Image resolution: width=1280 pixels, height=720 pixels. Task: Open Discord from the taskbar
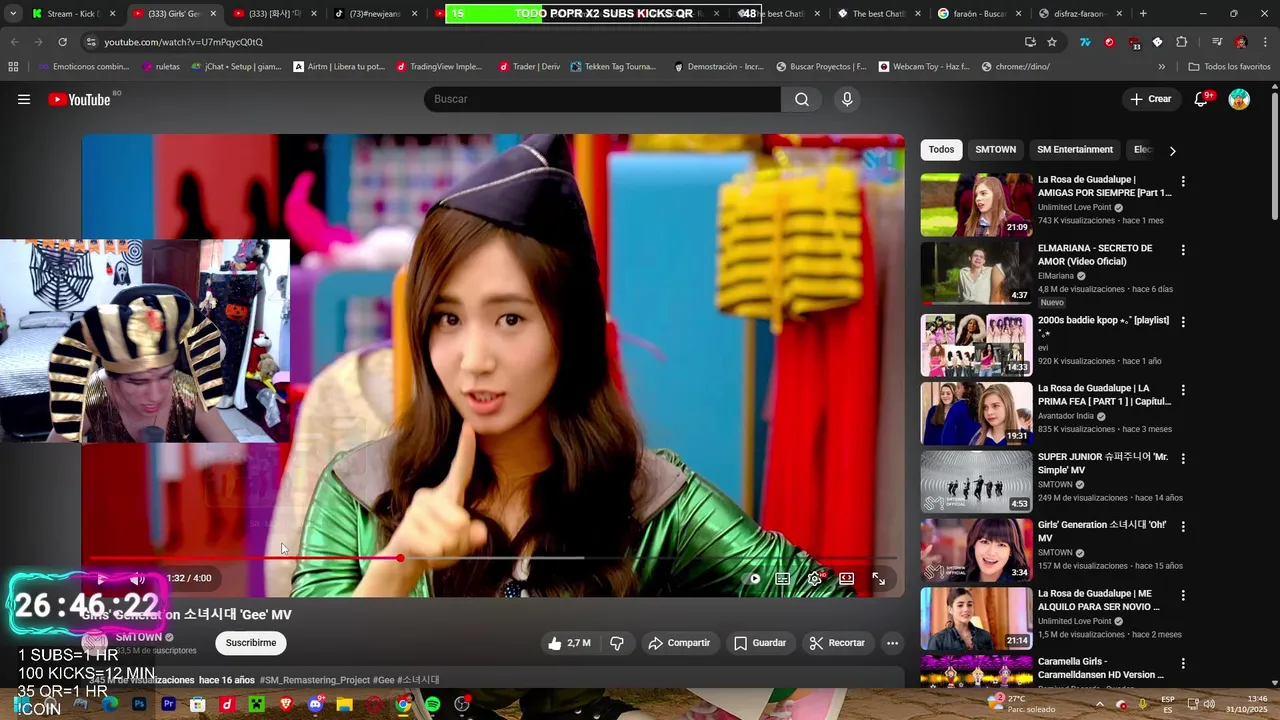click(316, 704)
